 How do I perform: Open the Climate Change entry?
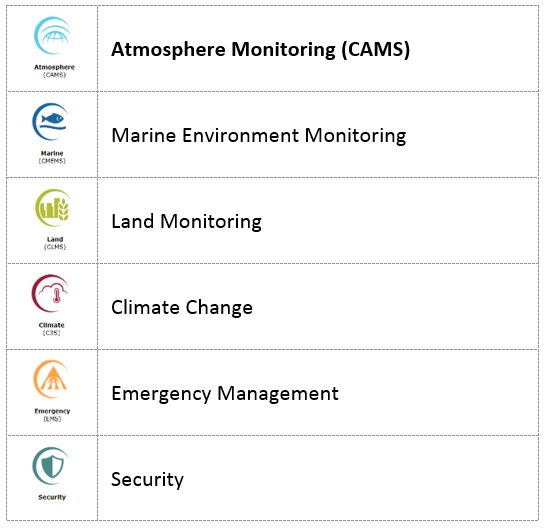(x=182, y=307)
